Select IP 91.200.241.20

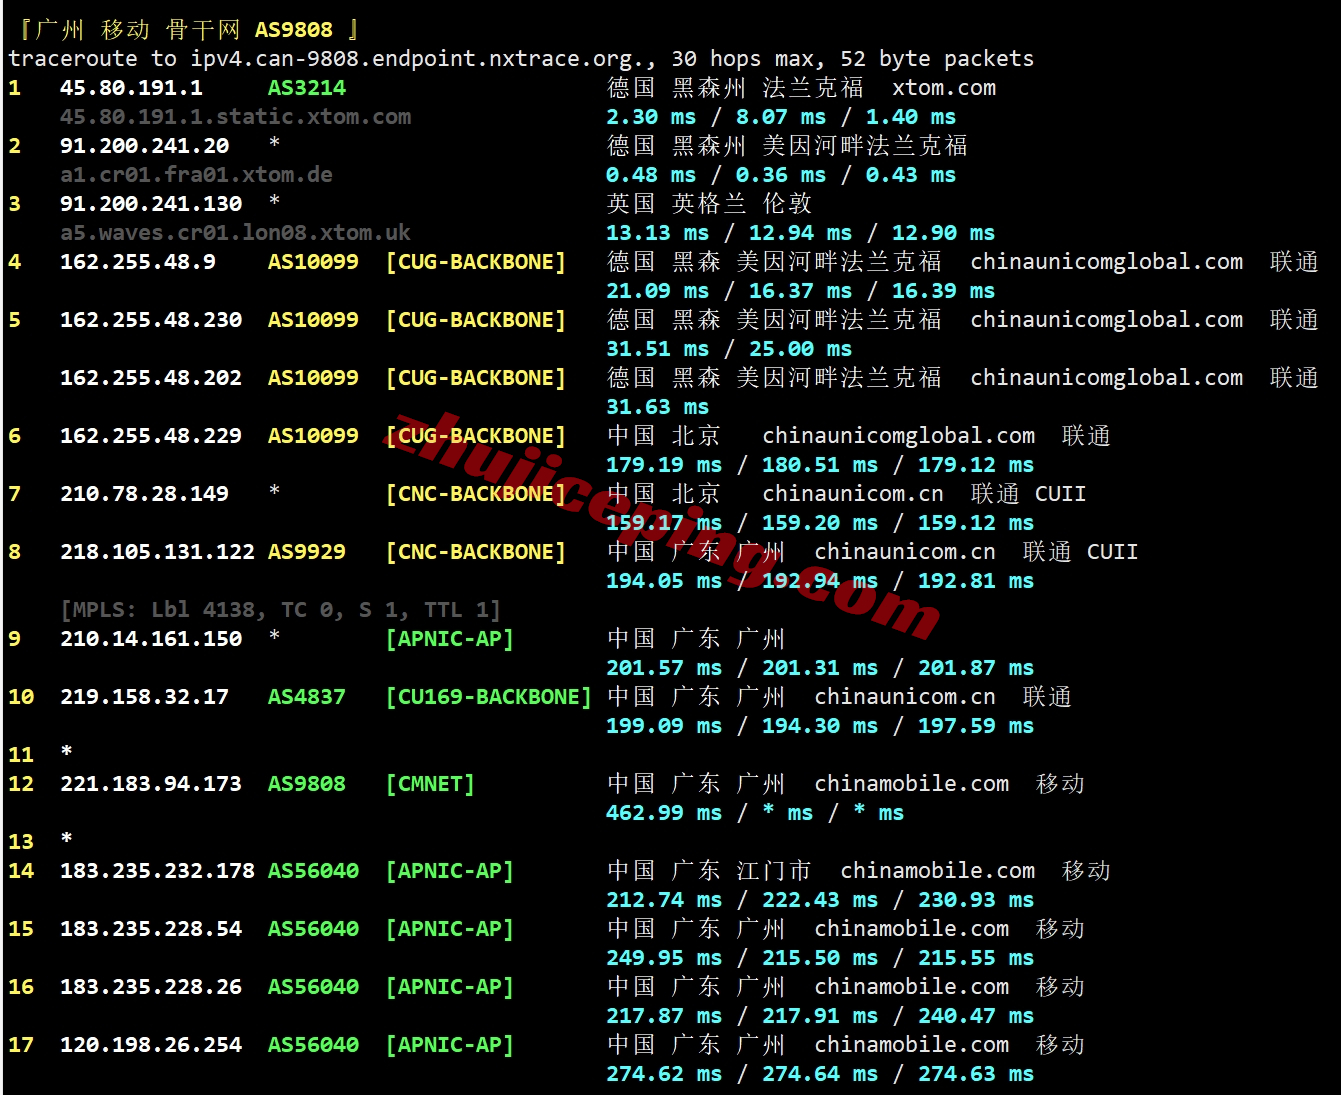[145, 146]
